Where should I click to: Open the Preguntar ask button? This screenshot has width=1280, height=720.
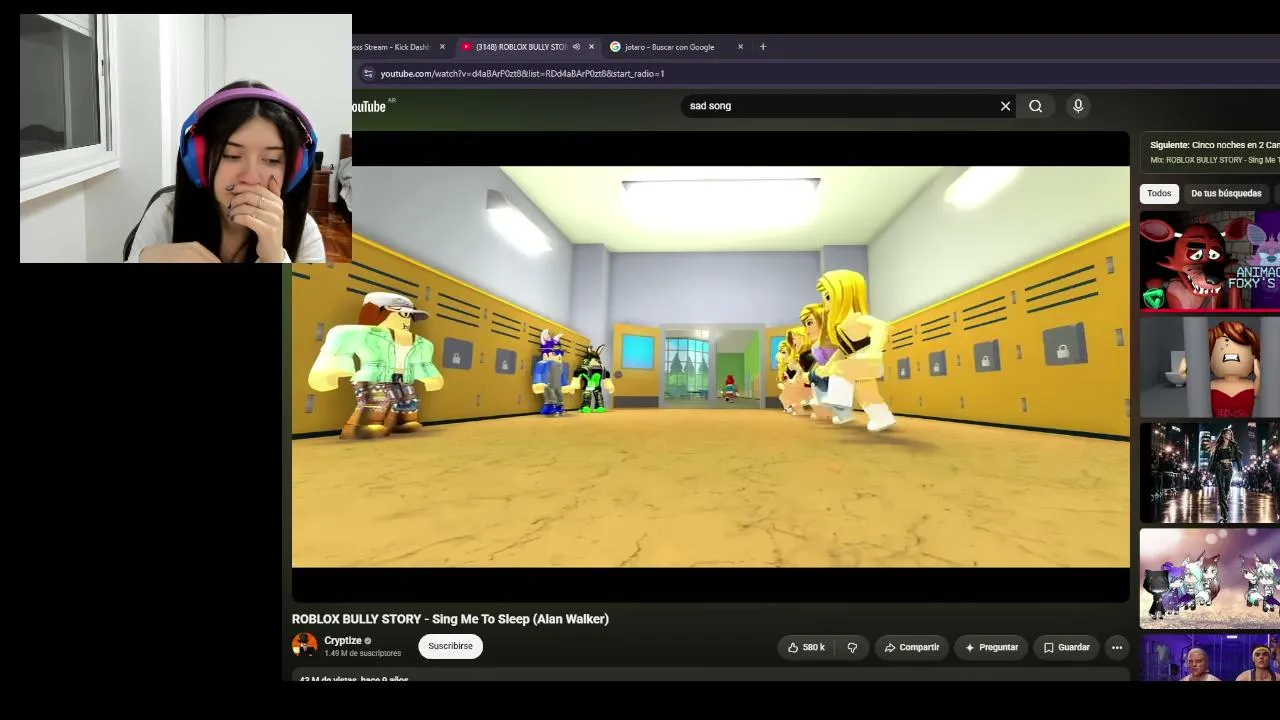991,647
